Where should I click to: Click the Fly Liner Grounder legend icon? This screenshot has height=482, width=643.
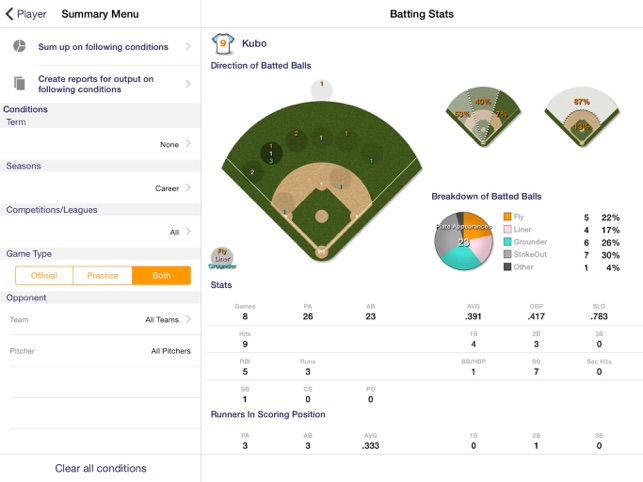[222, 258]
